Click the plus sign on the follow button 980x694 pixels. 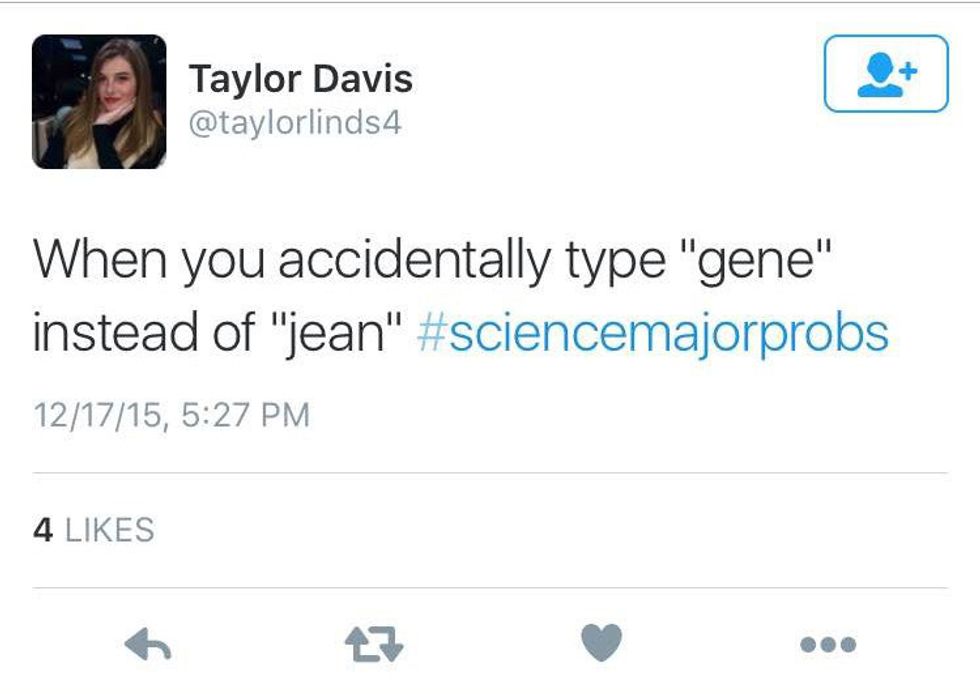coord(907,68)
